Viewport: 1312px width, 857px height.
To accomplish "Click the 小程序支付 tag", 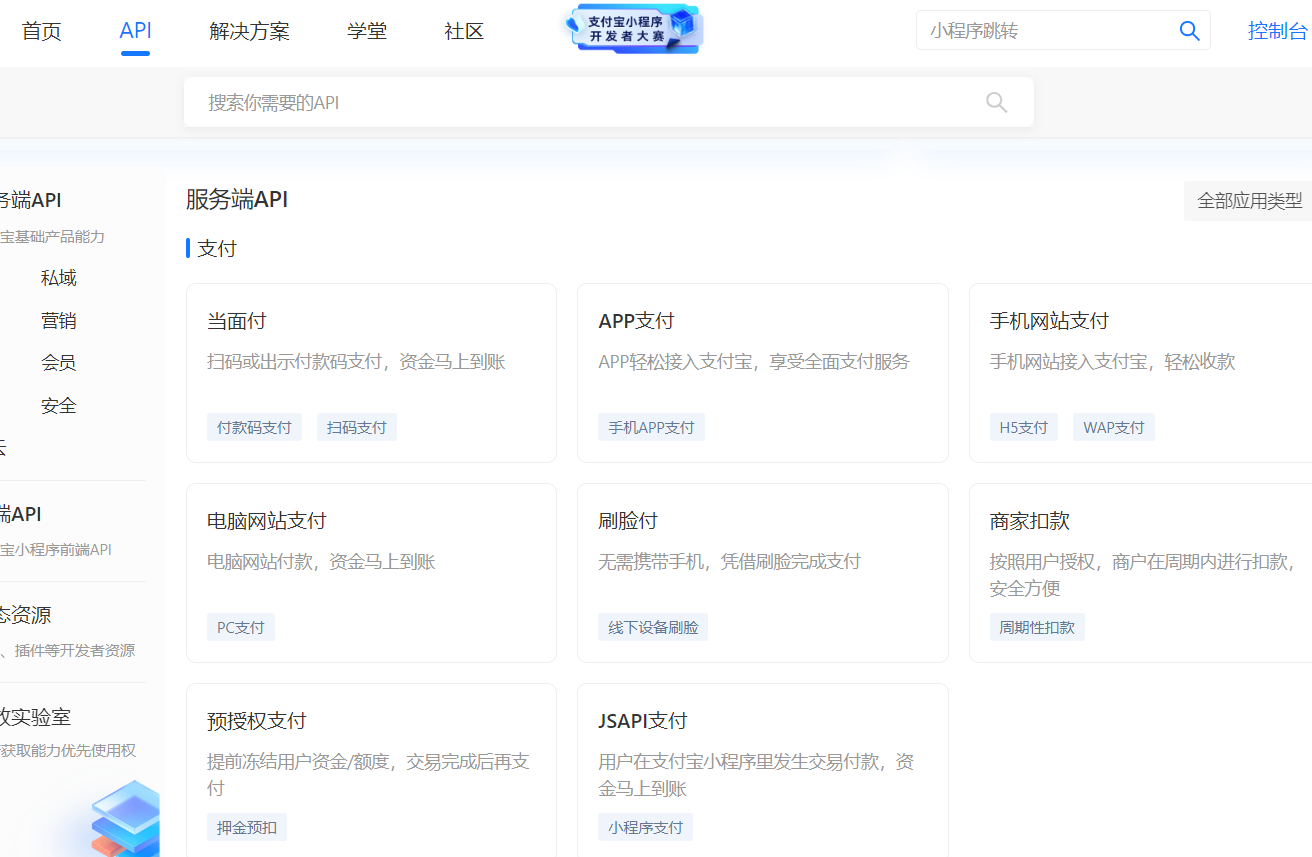I will tap(645, 827).
